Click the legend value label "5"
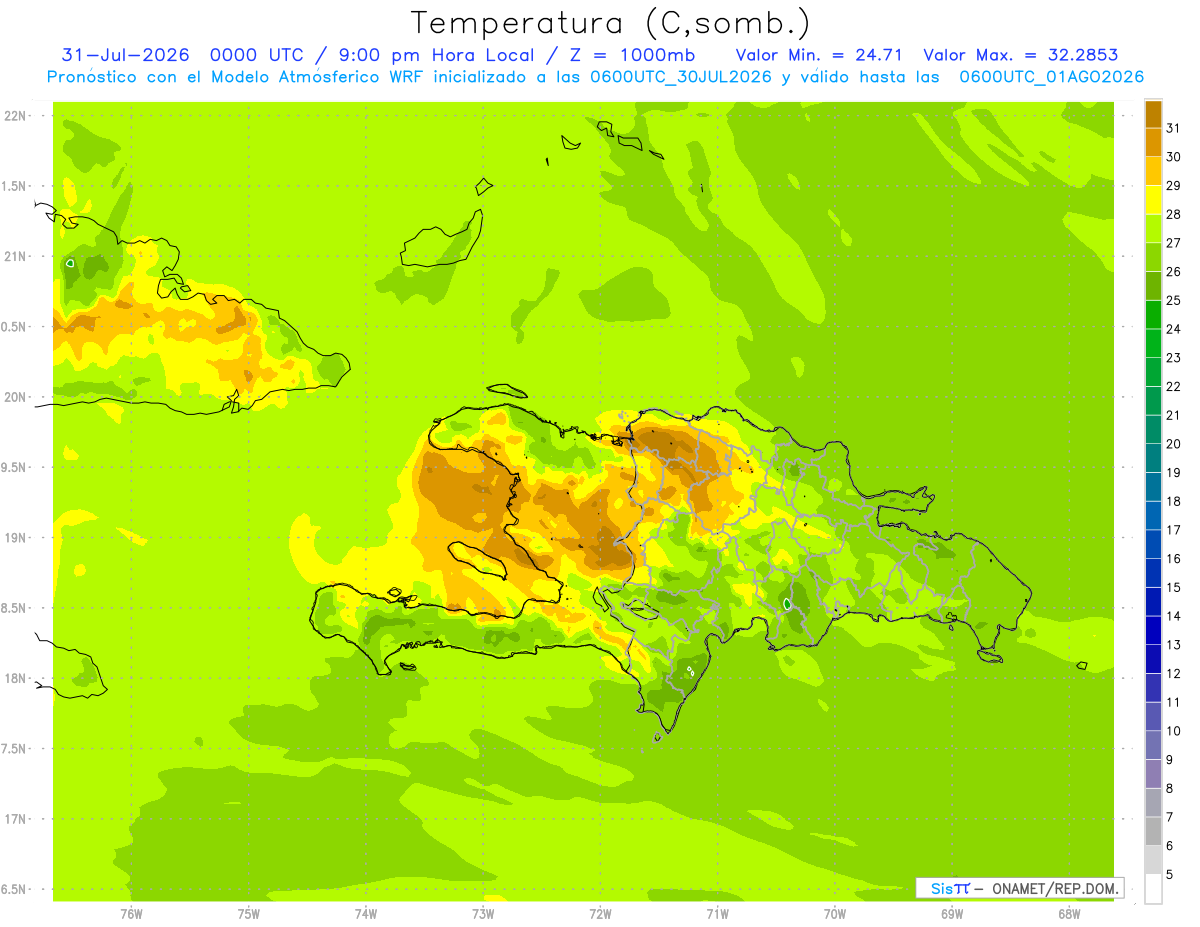 tap(1170, 874)
